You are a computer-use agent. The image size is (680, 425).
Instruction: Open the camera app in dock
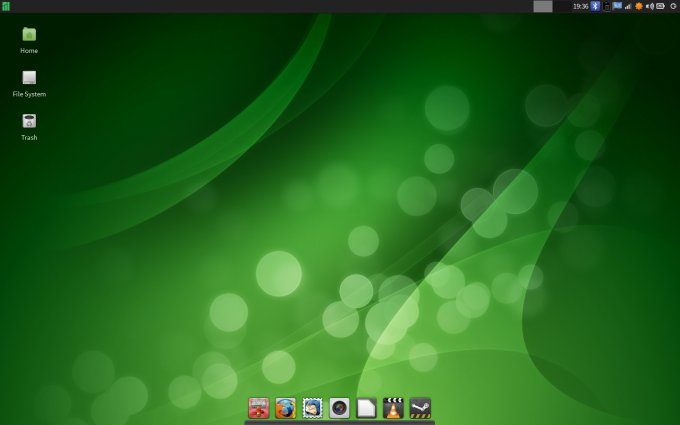(340, 408)
